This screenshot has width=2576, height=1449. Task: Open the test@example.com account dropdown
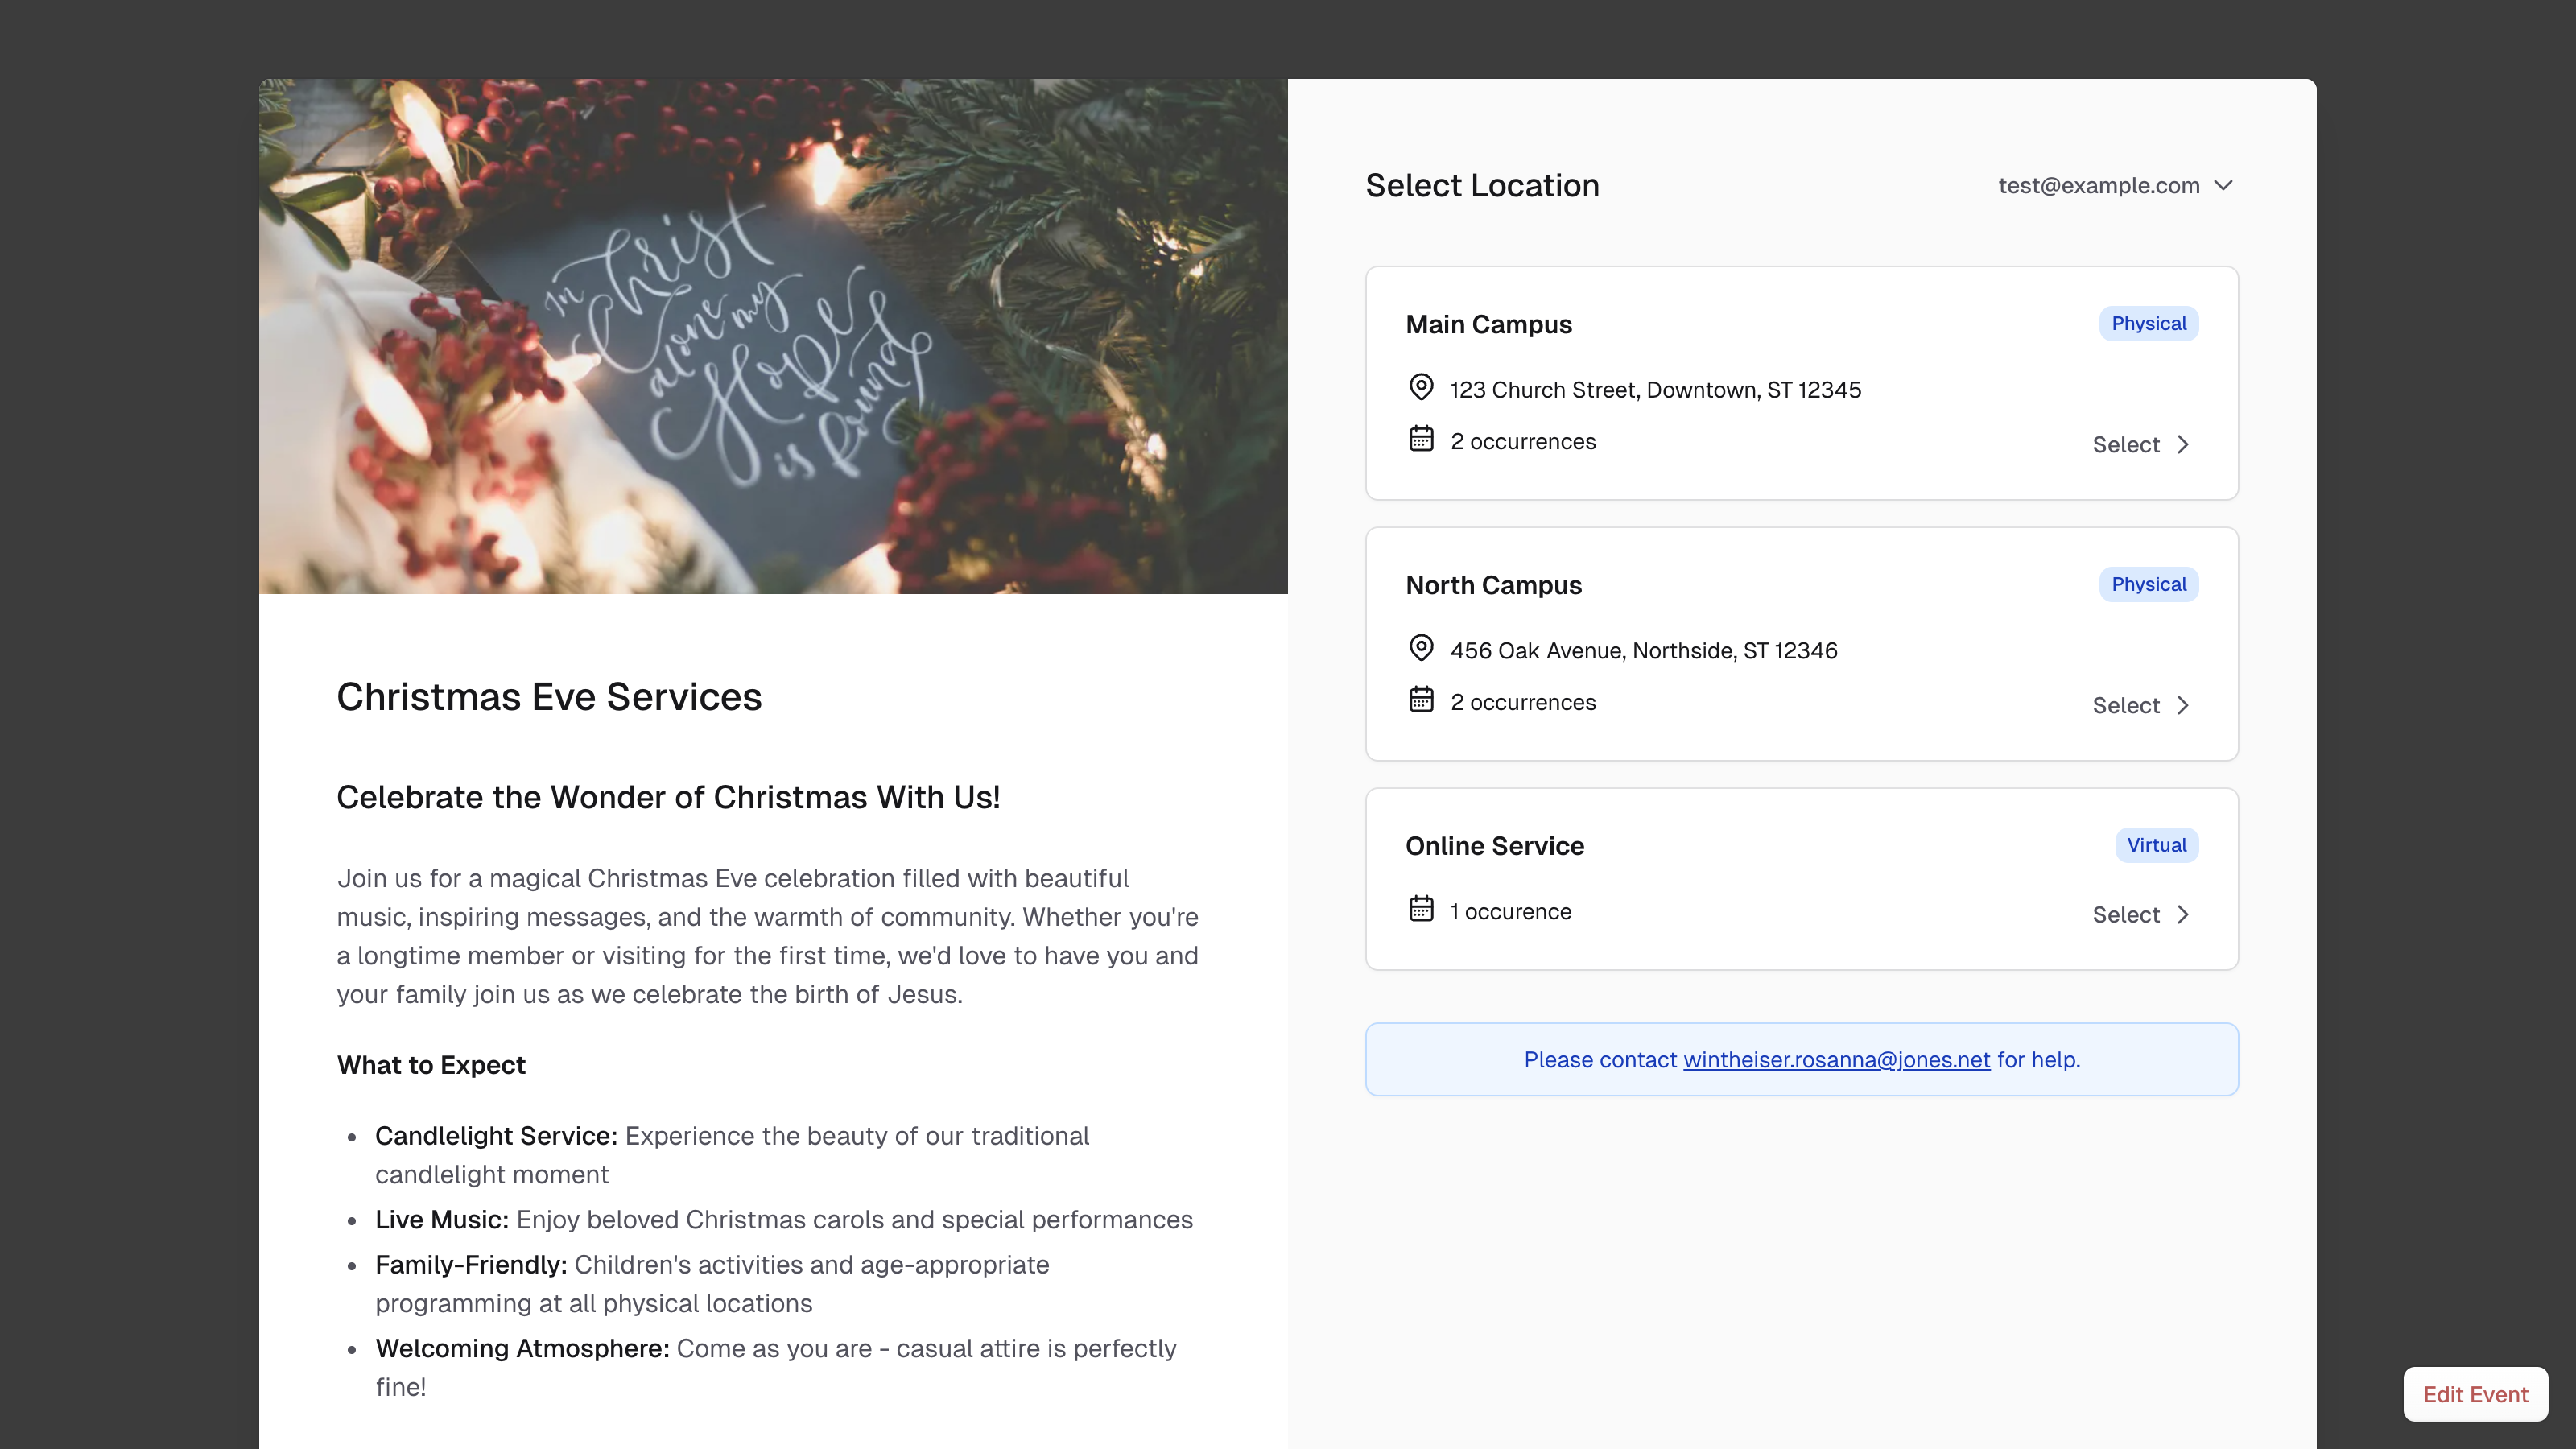point(2098,186)
